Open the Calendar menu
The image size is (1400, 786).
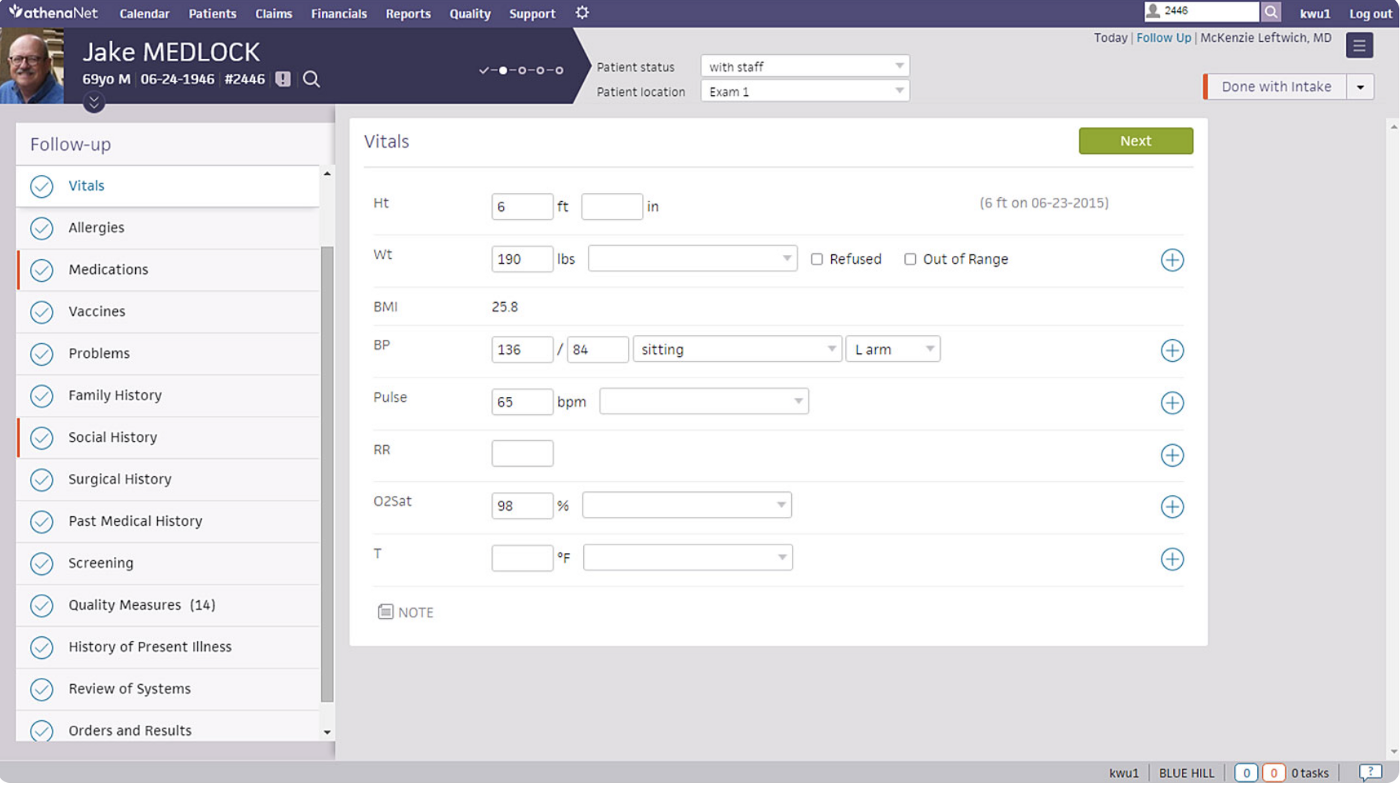pyautogui.click(x=144, y=14)
